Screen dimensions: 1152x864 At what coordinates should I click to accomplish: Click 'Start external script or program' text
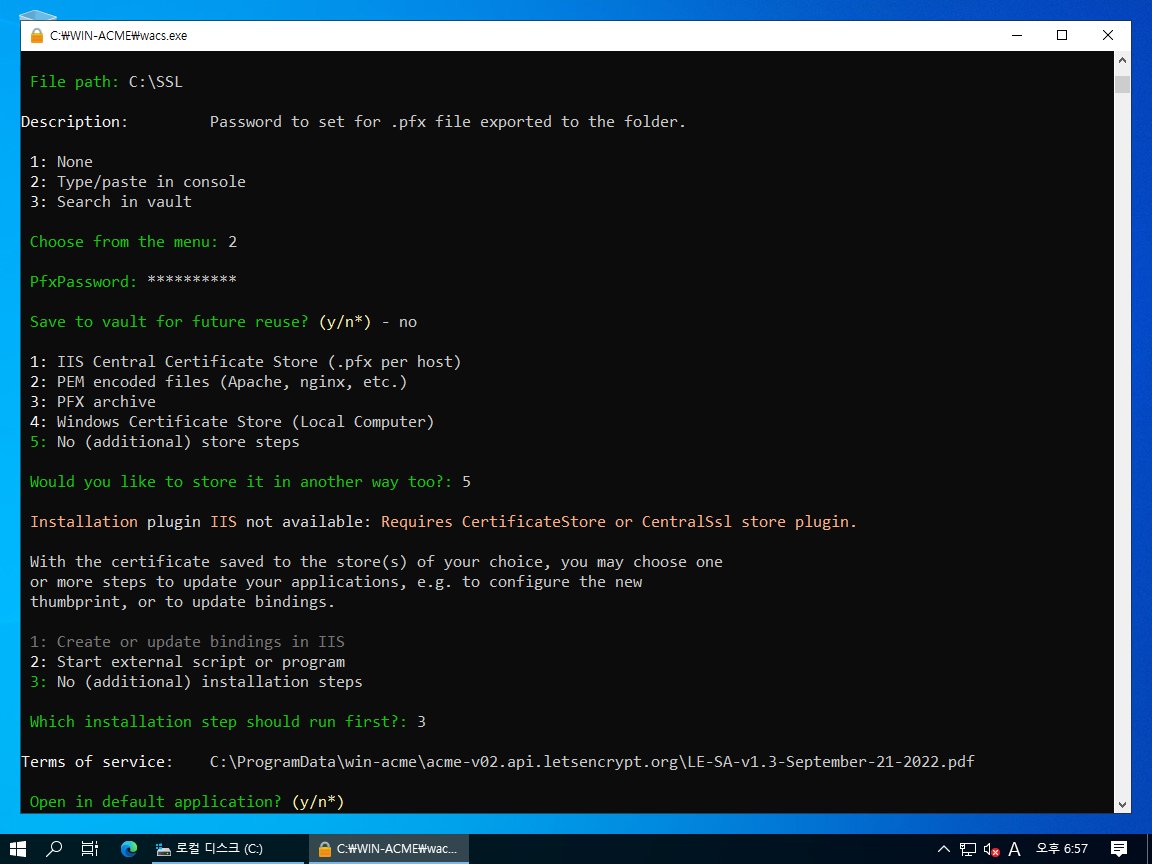[201, 661]
